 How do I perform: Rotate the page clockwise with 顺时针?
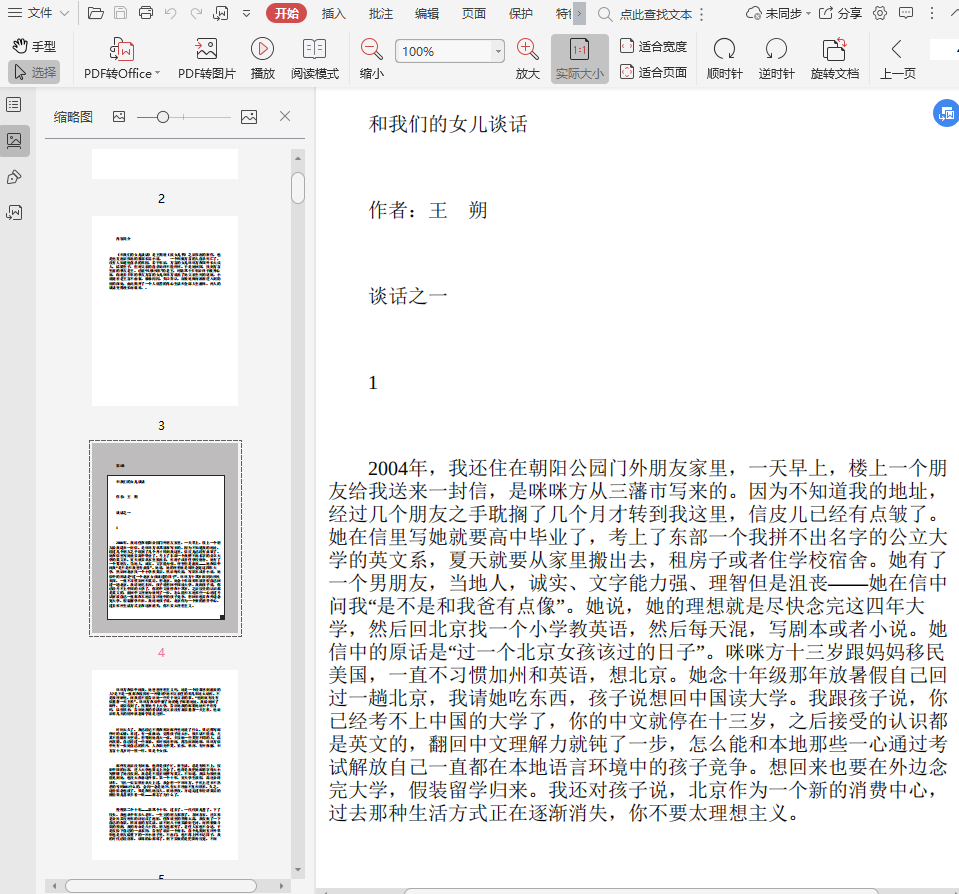724,58
